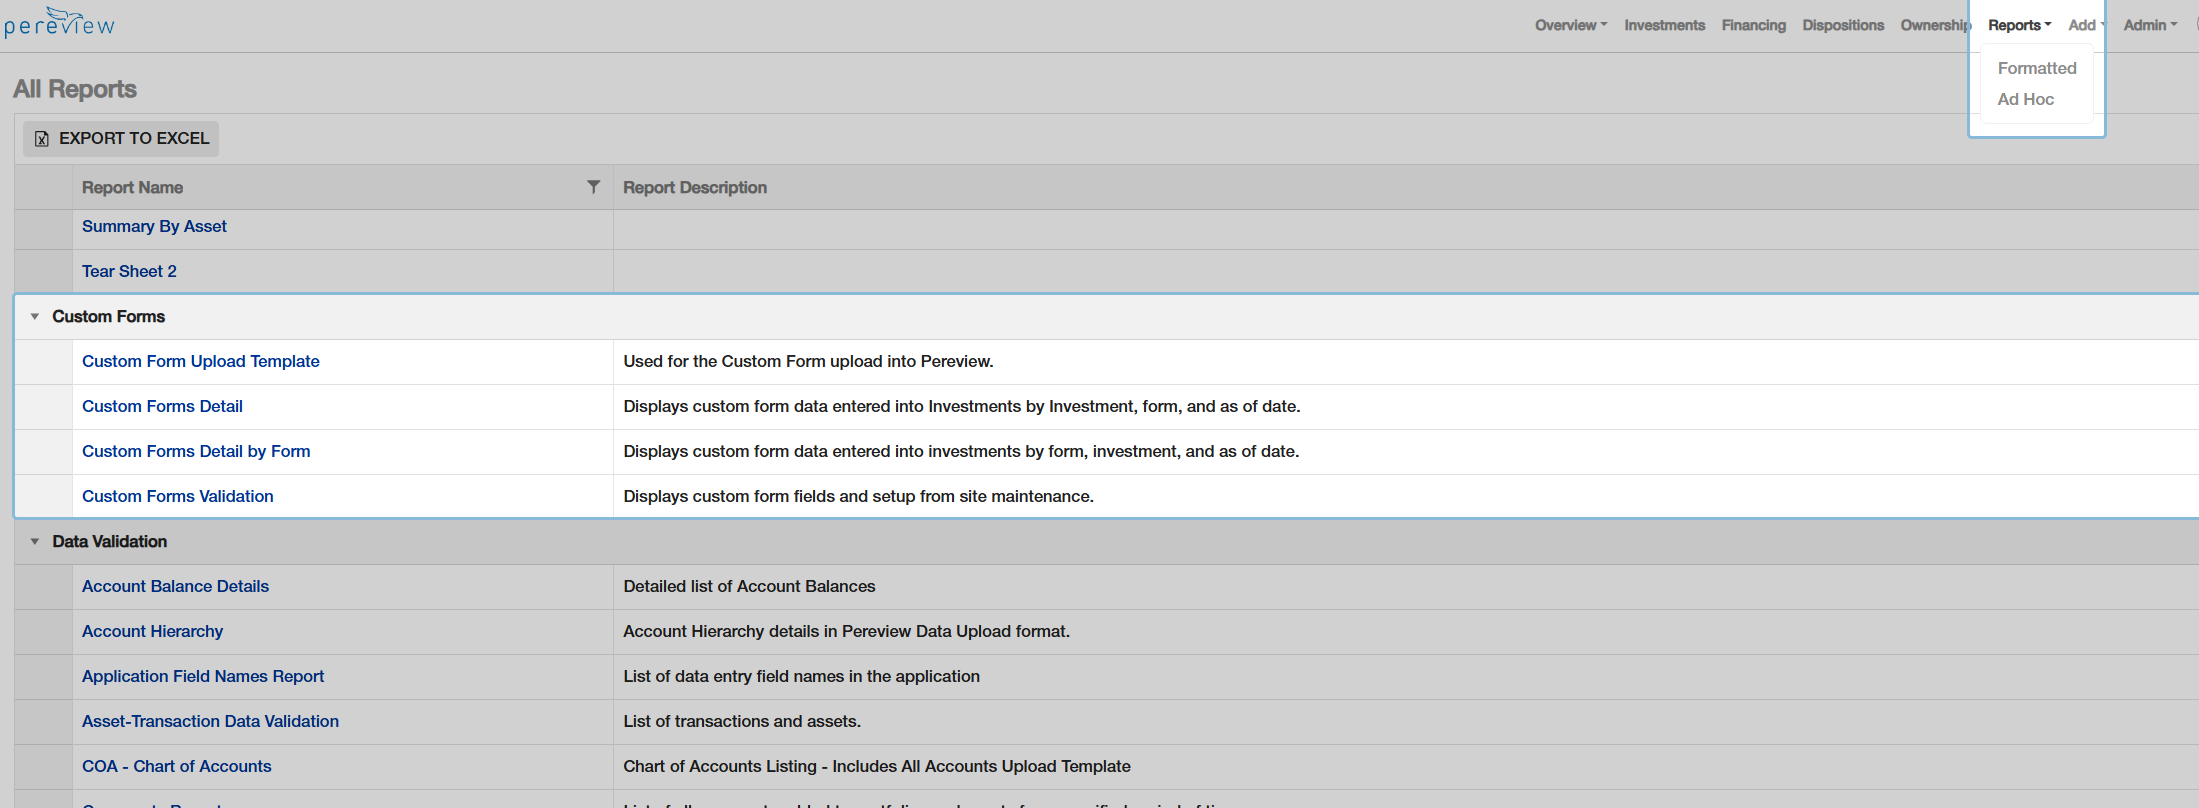
Task: Collapse the Data Validation group
Action: (x=35, y=542)
